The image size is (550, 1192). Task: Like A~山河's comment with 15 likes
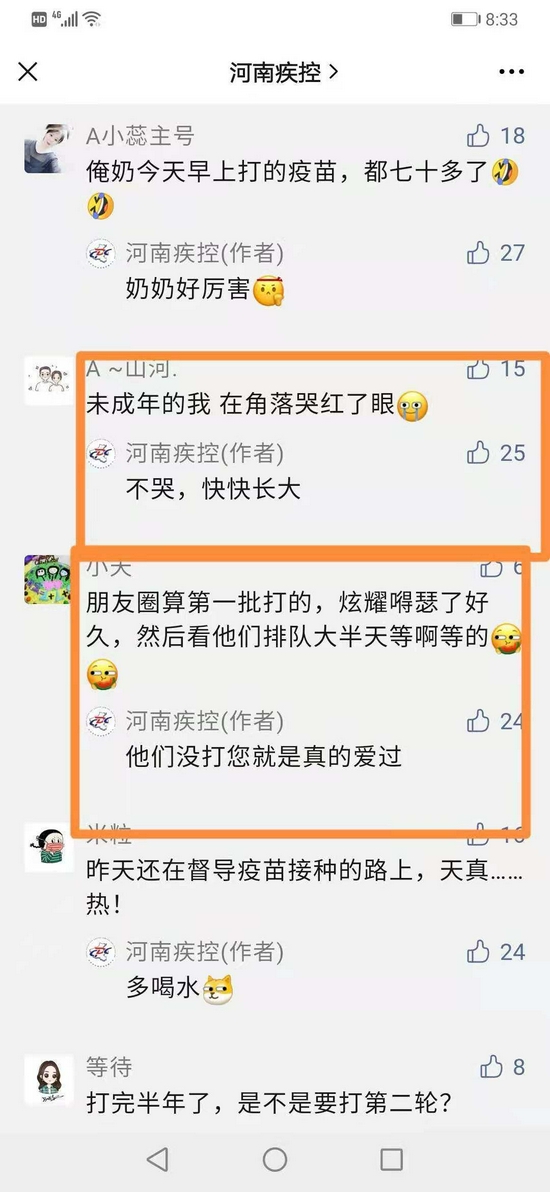478,369
